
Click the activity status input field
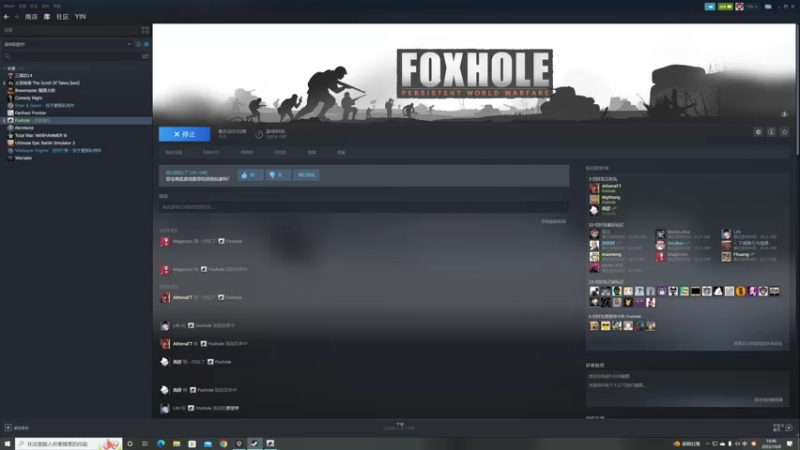364,207
